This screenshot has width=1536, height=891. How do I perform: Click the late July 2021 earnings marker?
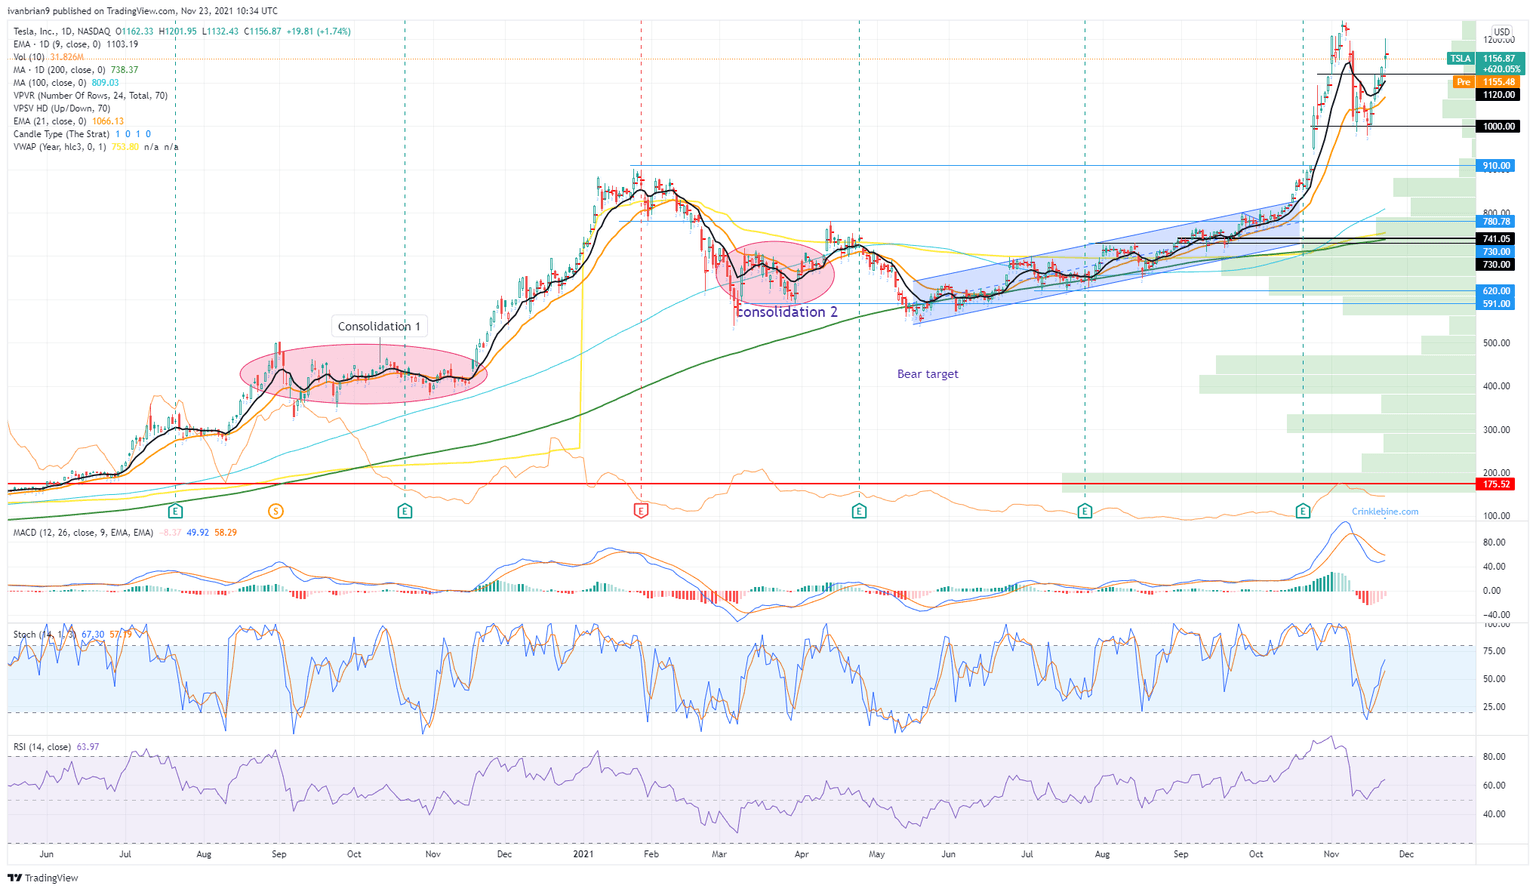click(1085, 511)
